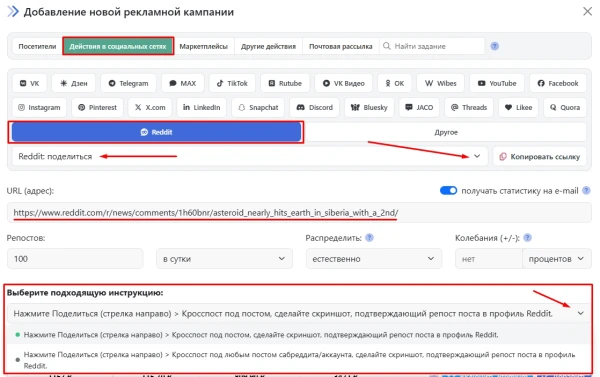This screenshot has width=600, height=377.
Task: Click the highlighted Reddit button
Action: [x=156, y=132]
